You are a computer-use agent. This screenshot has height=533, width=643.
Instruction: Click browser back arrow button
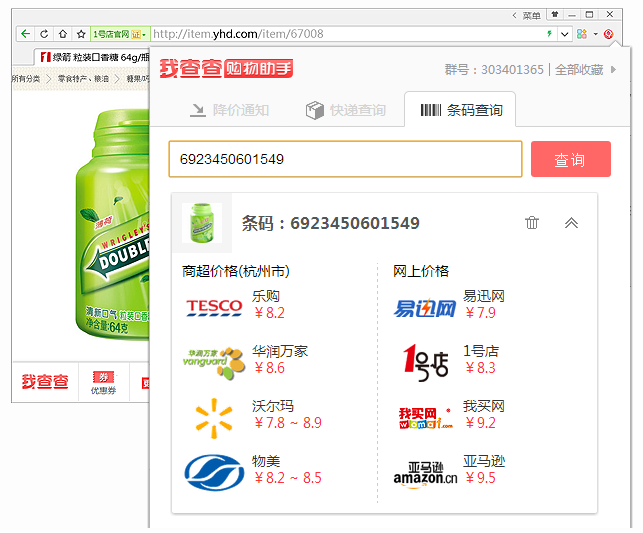pos(25,34)
